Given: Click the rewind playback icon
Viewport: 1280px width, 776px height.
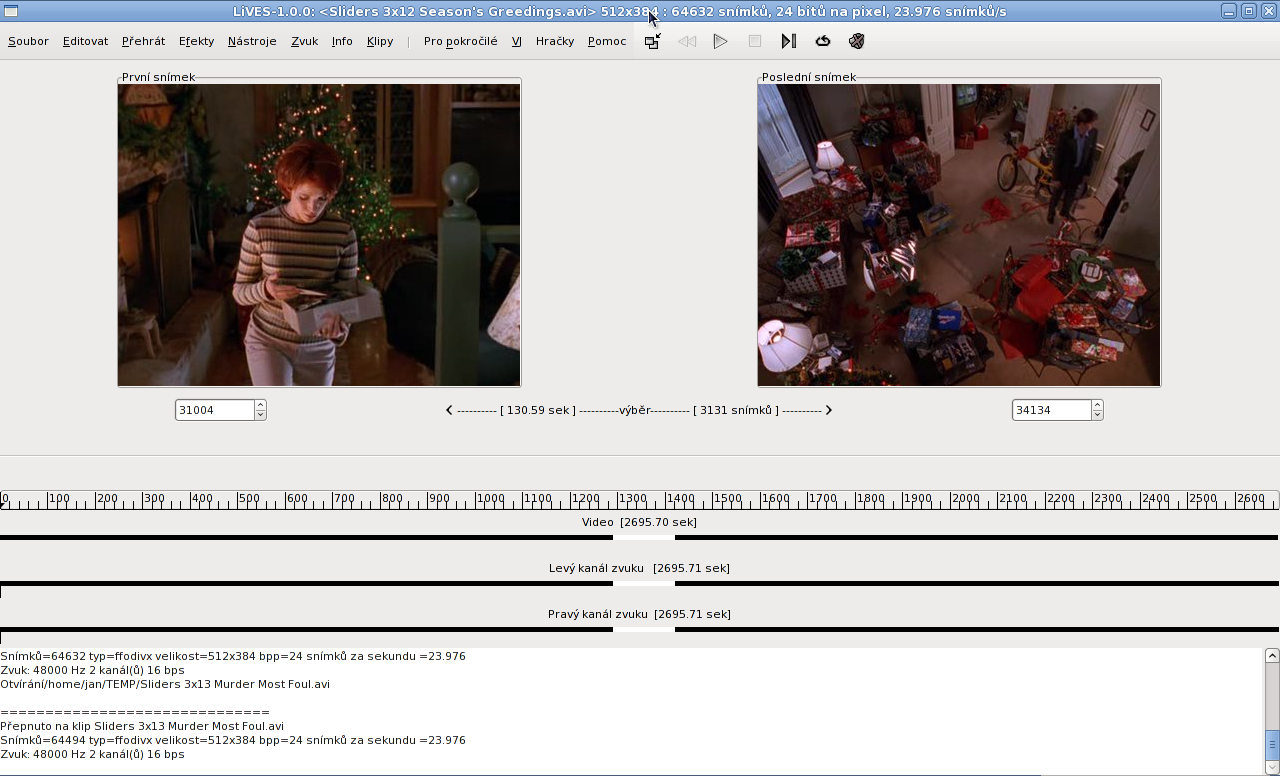Looking at the screenshot, I should pyautogui.click(x=687, y=41).
